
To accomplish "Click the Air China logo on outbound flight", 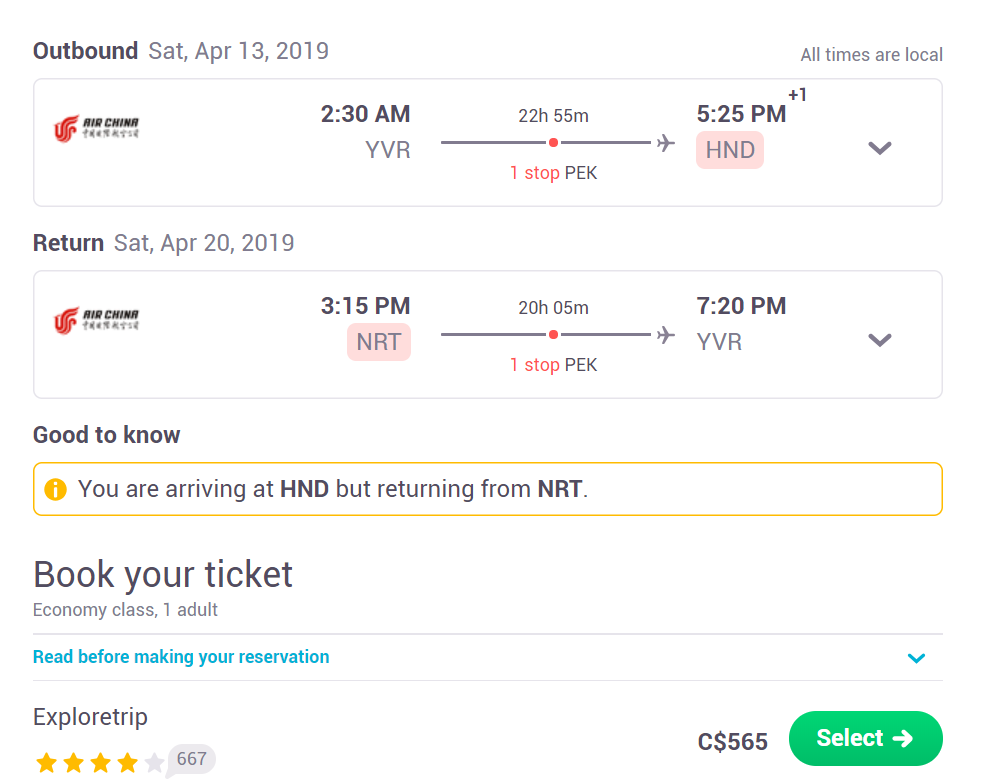I will pyautogui.click(x=96, y=129).
